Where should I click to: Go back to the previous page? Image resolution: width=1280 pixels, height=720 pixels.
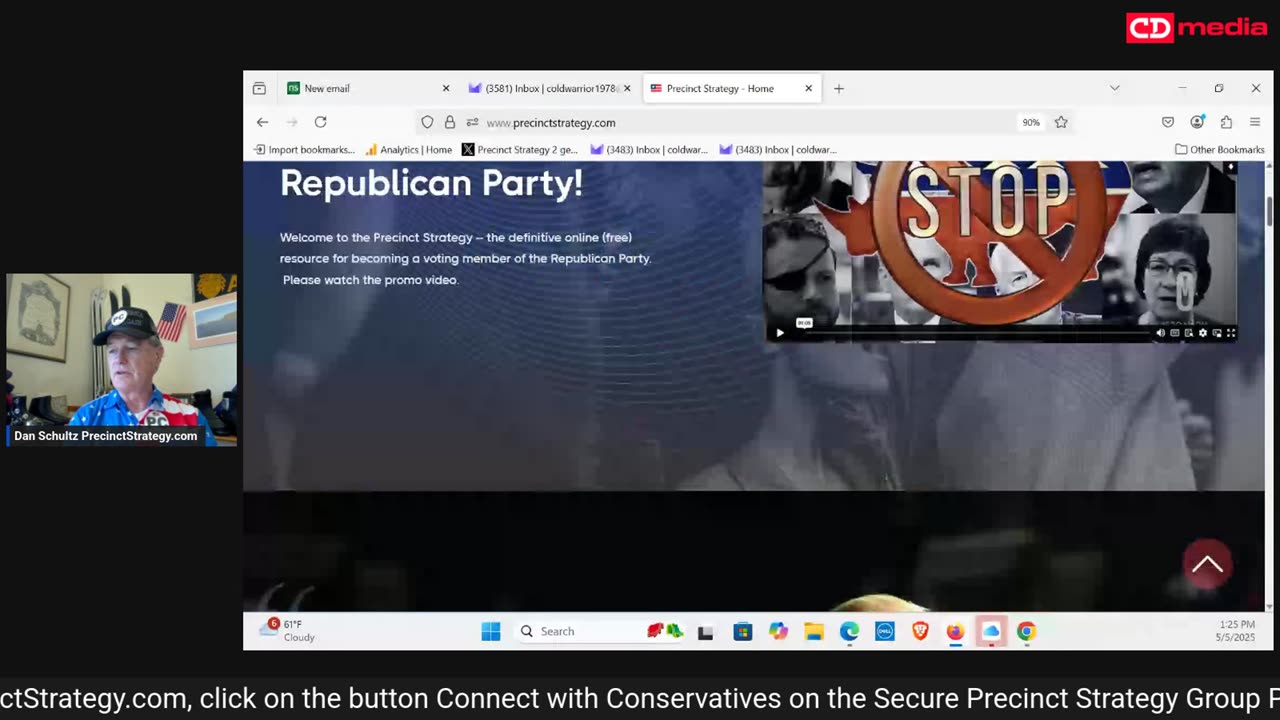[262, 122]
